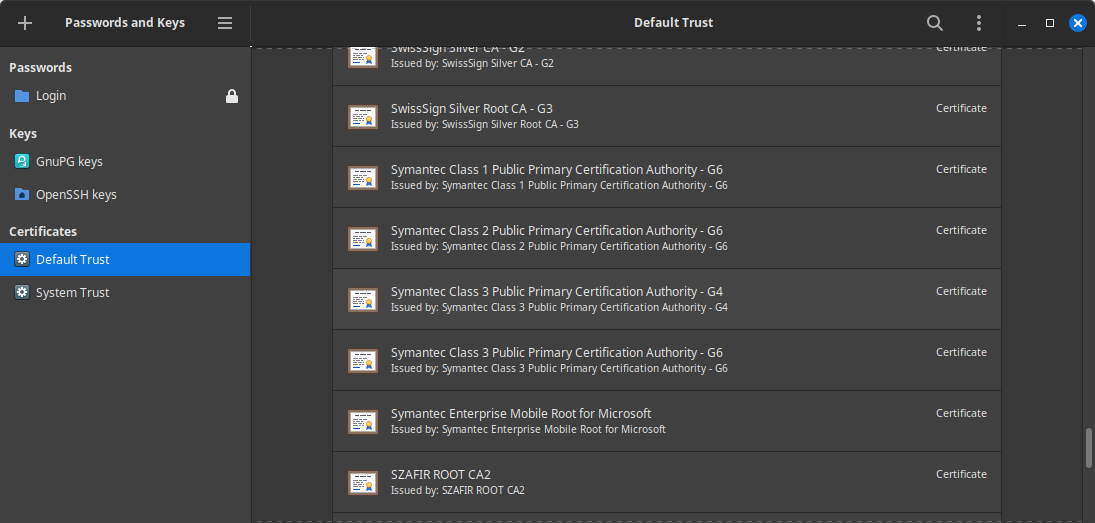Screen dimensions: 1095x523
Task: Click the Default Trust gear icon
Action: coord(22,259)
